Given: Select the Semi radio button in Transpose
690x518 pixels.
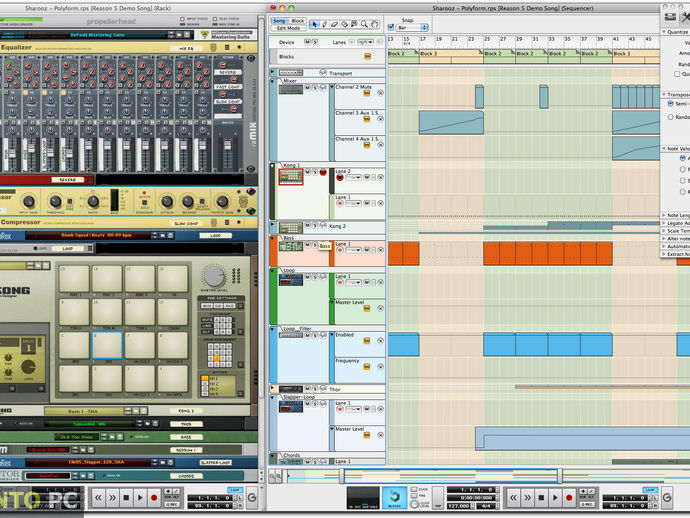Looking at the screenshot, I should pyautogui.click(x=670, y=103).
